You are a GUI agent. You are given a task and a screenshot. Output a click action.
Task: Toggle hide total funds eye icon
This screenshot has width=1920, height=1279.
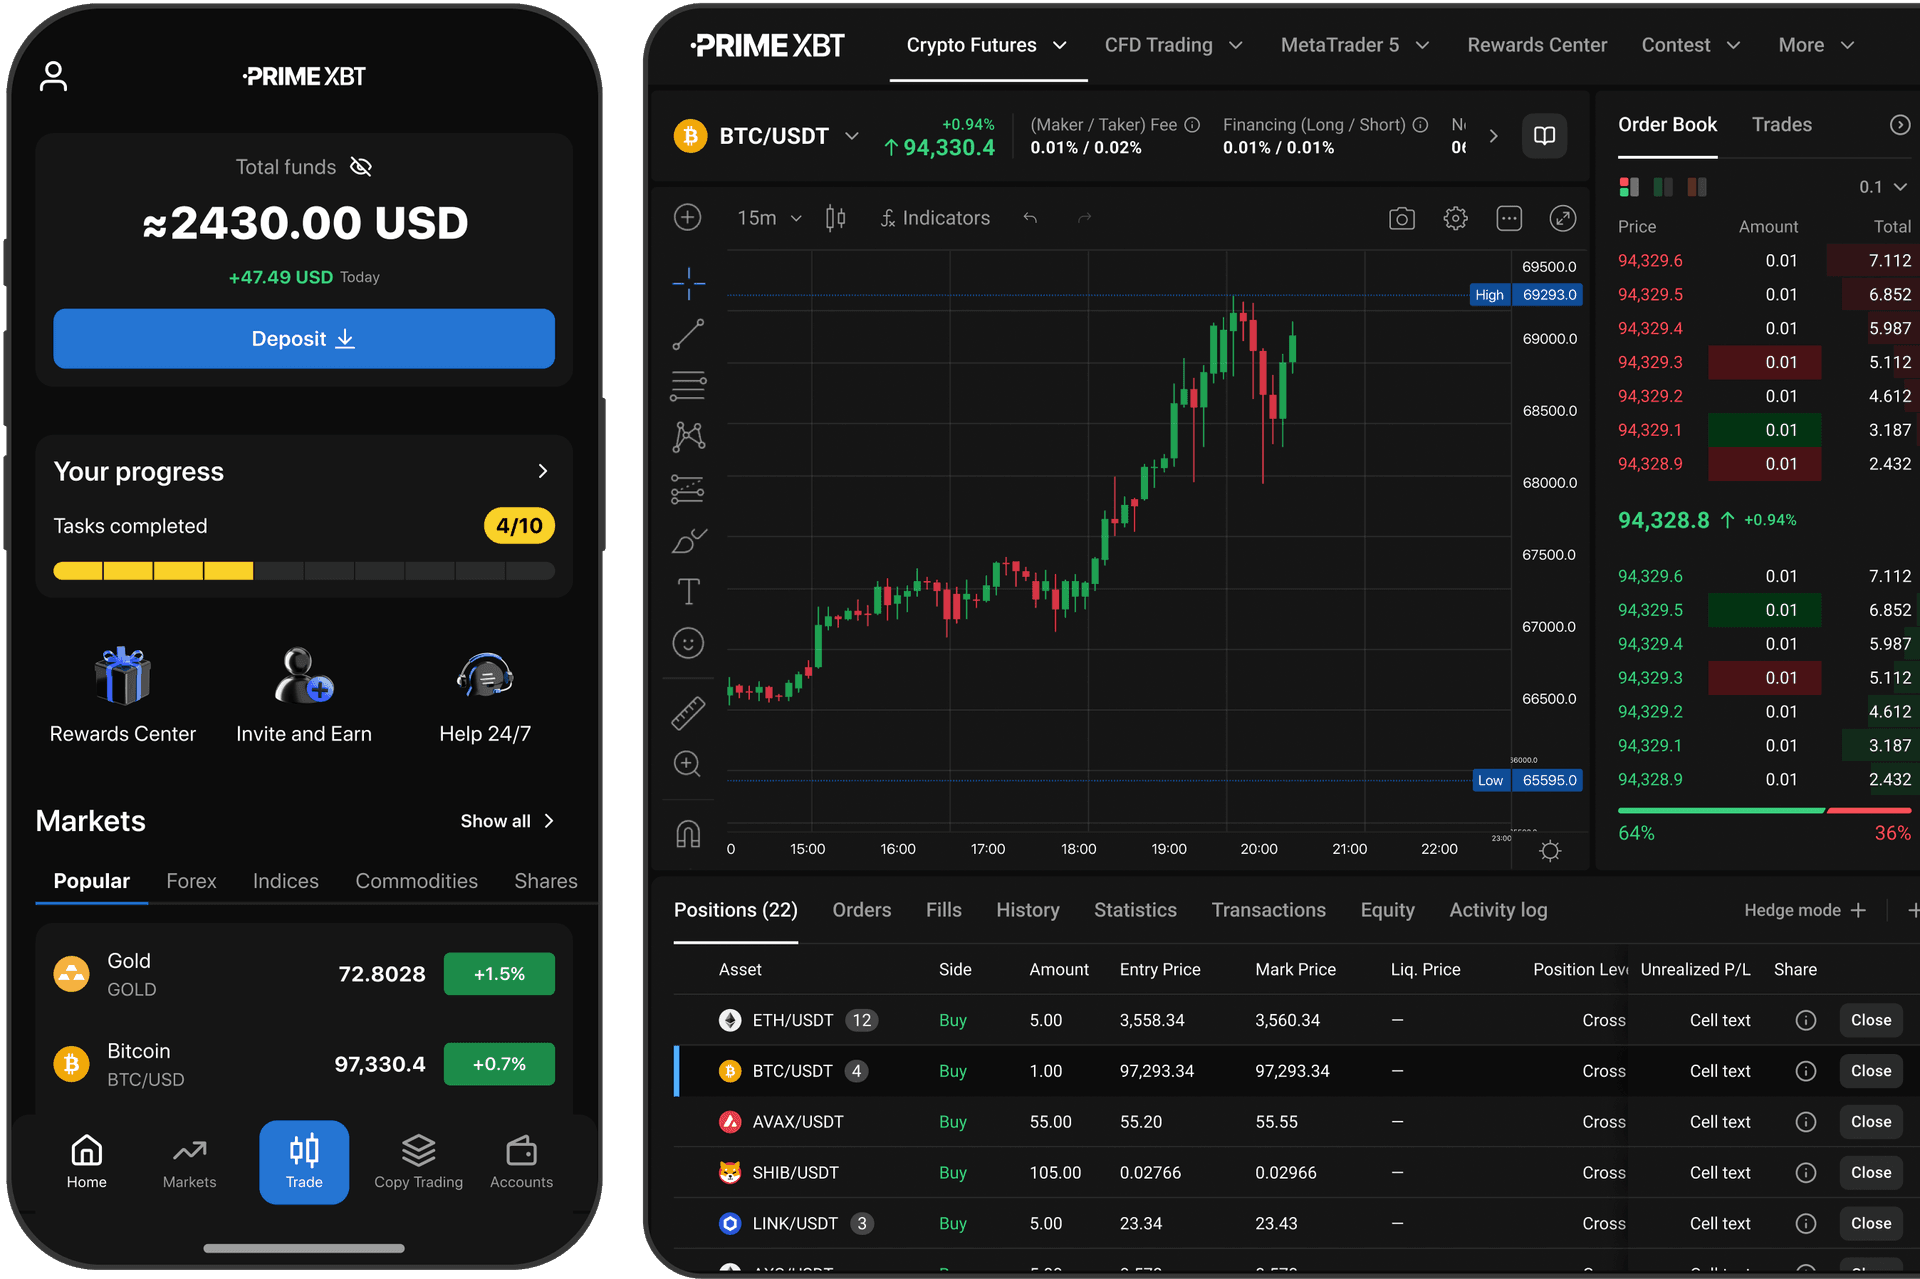[x=361, y=167]
